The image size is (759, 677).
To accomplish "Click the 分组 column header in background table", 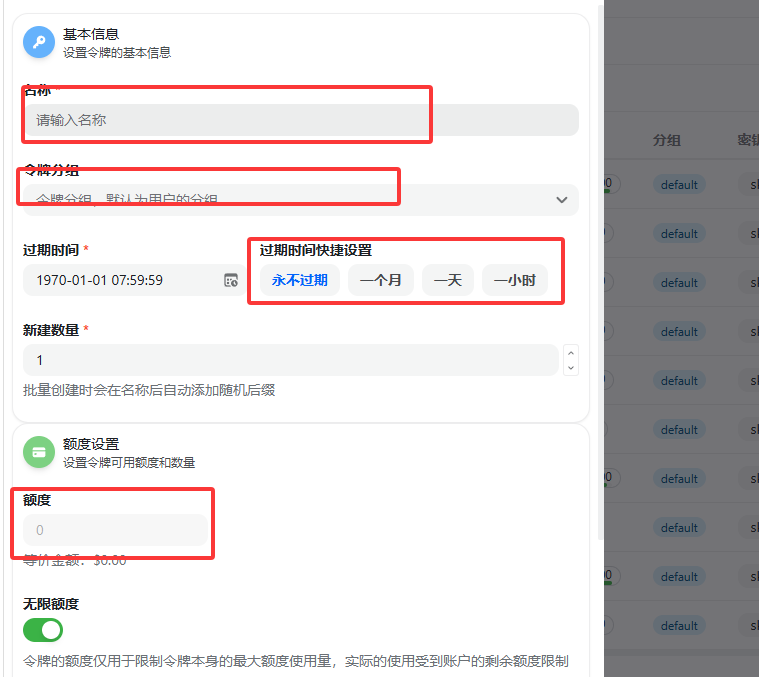I will click(x=667, y=140).
